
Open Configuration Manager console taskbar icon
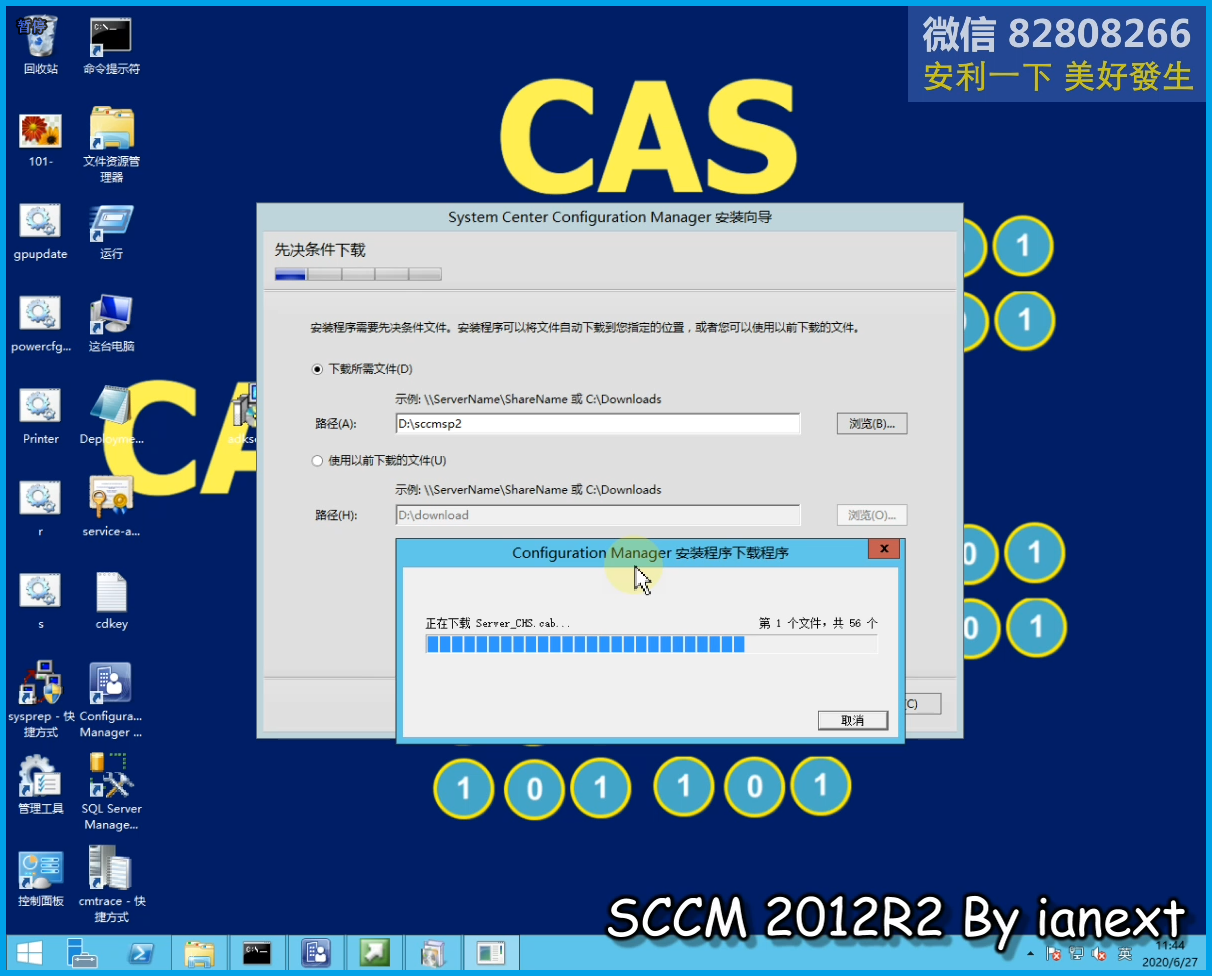coord(316,952)
